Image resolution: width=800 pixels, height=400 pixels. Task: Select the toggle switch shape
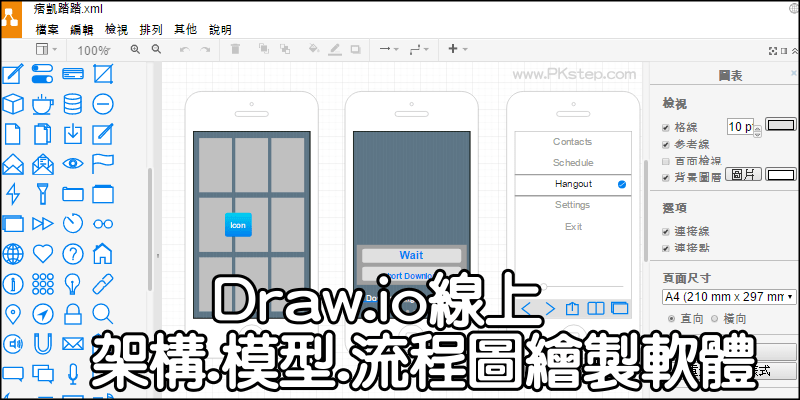point(43,74)
